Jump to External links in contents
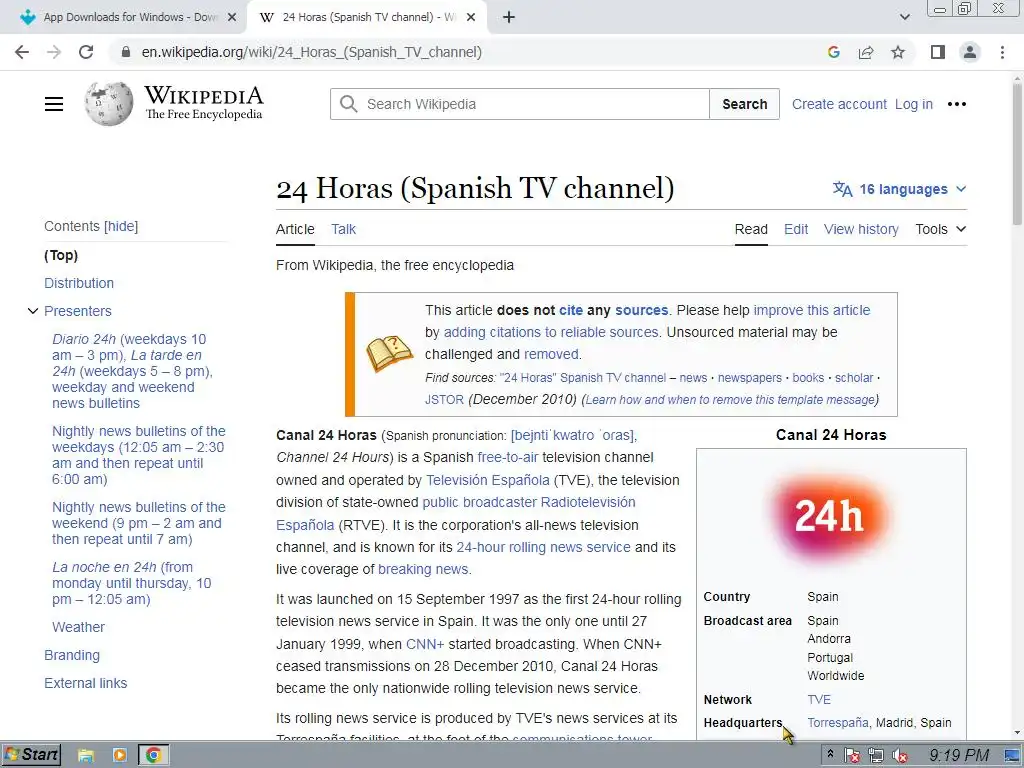Screen dimensions: 1024x768 tap(86, 683)
